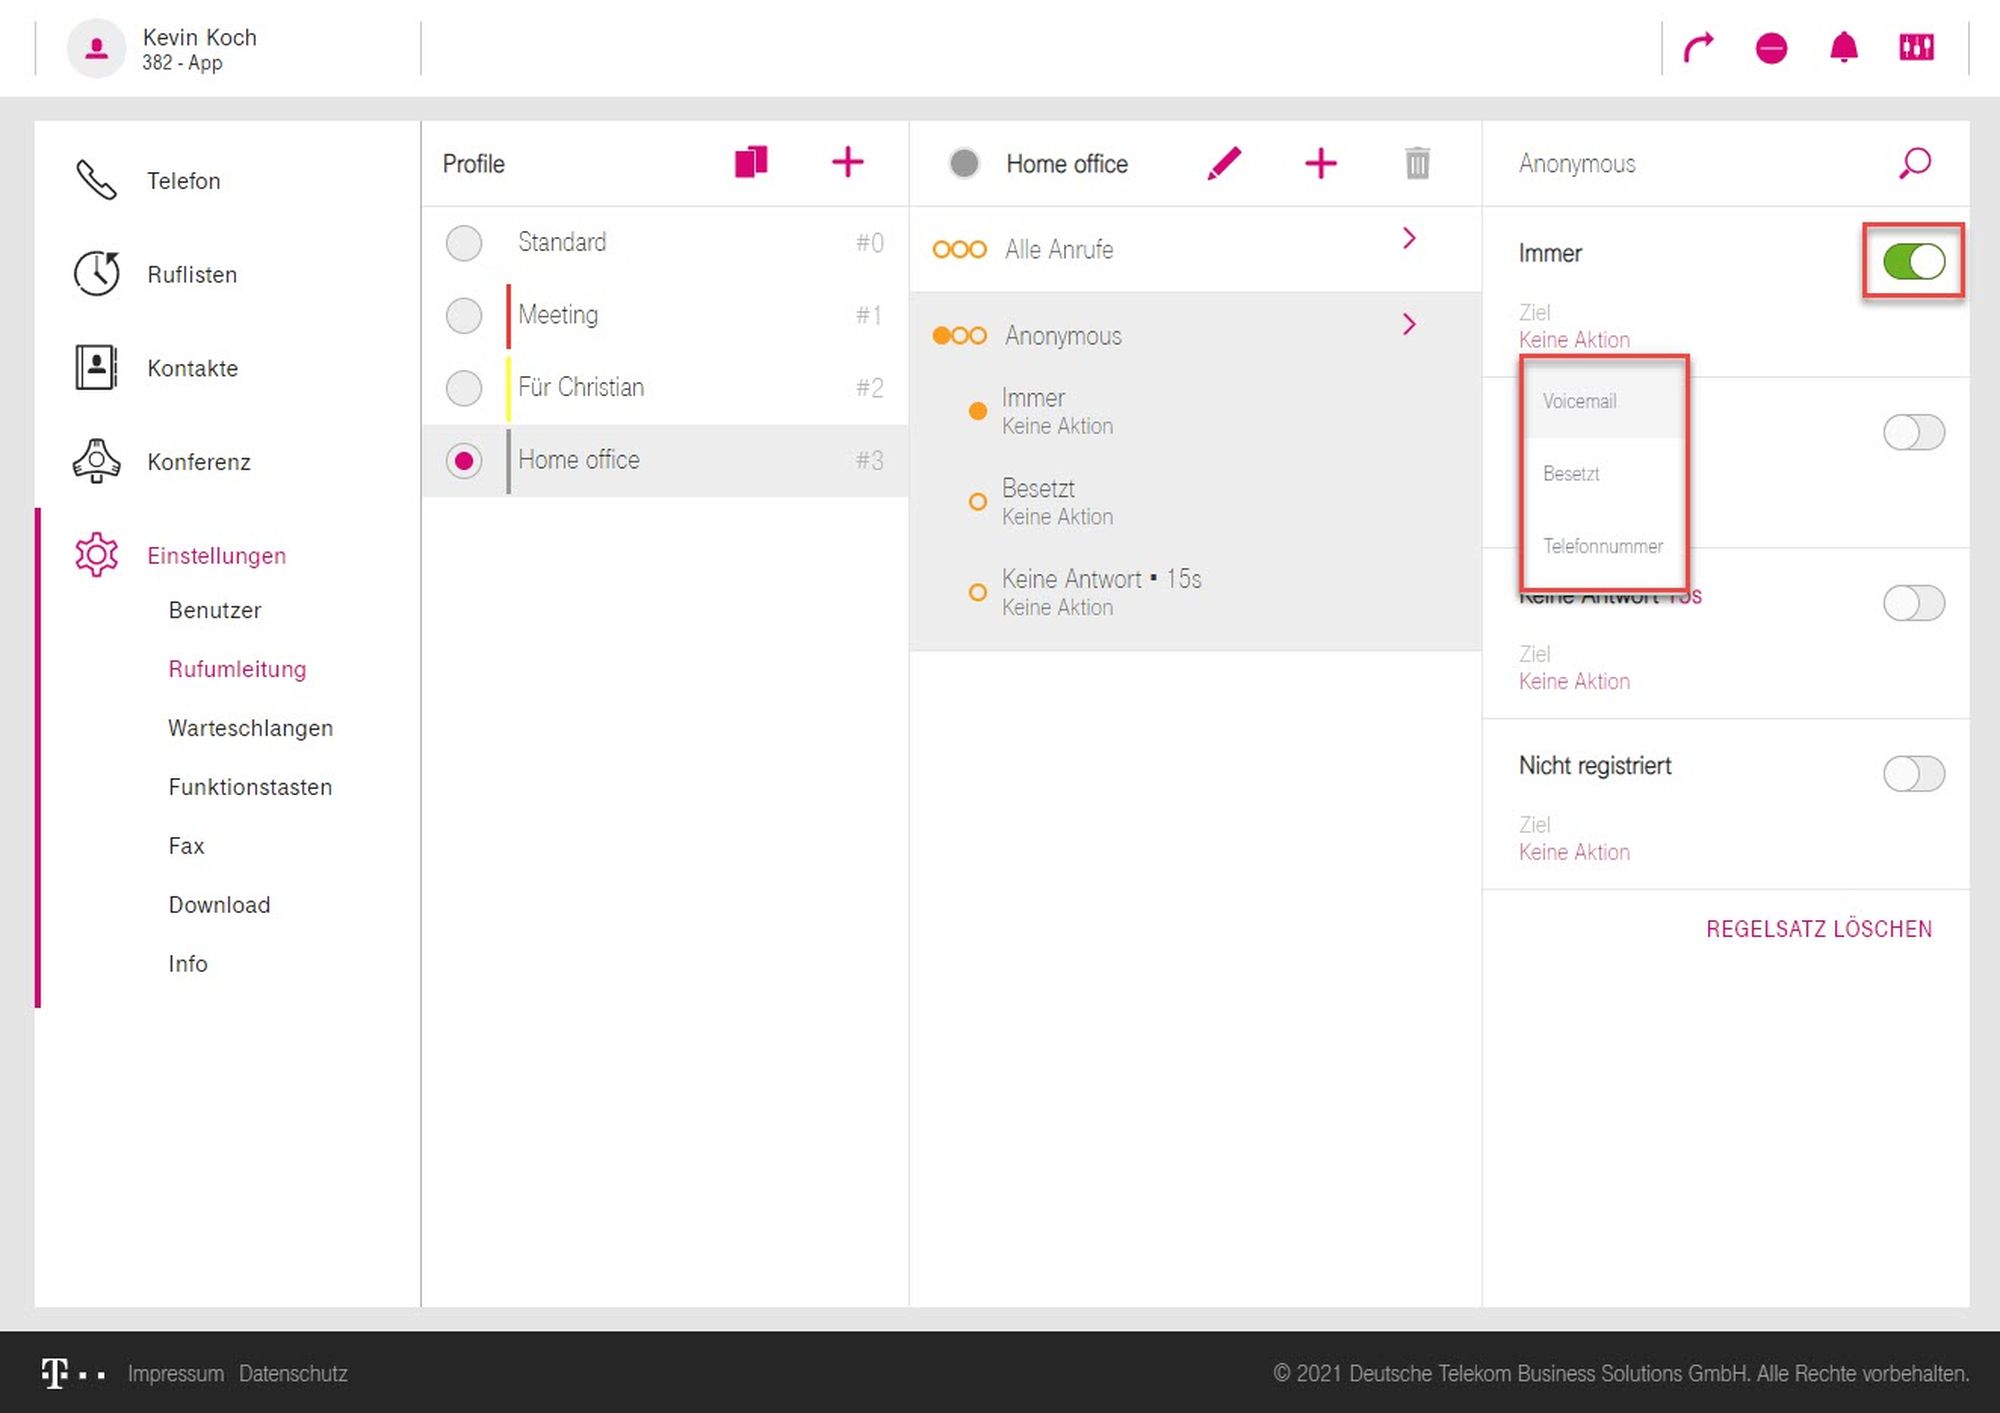The height and width of the screenshot is (1413, 2000).
Task: Click Keine Aktion under Nicht registriert
Action: click(1574, 852)
